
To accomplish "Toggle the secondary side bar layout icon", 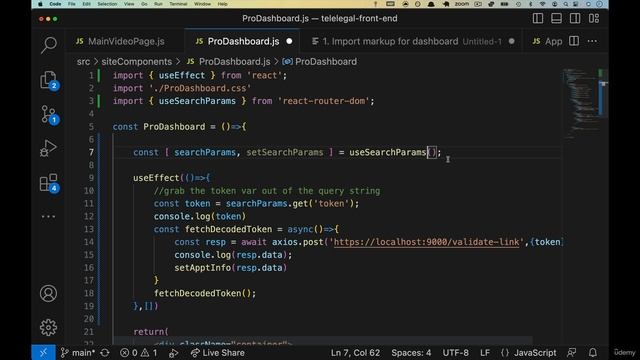I will 575,18.
